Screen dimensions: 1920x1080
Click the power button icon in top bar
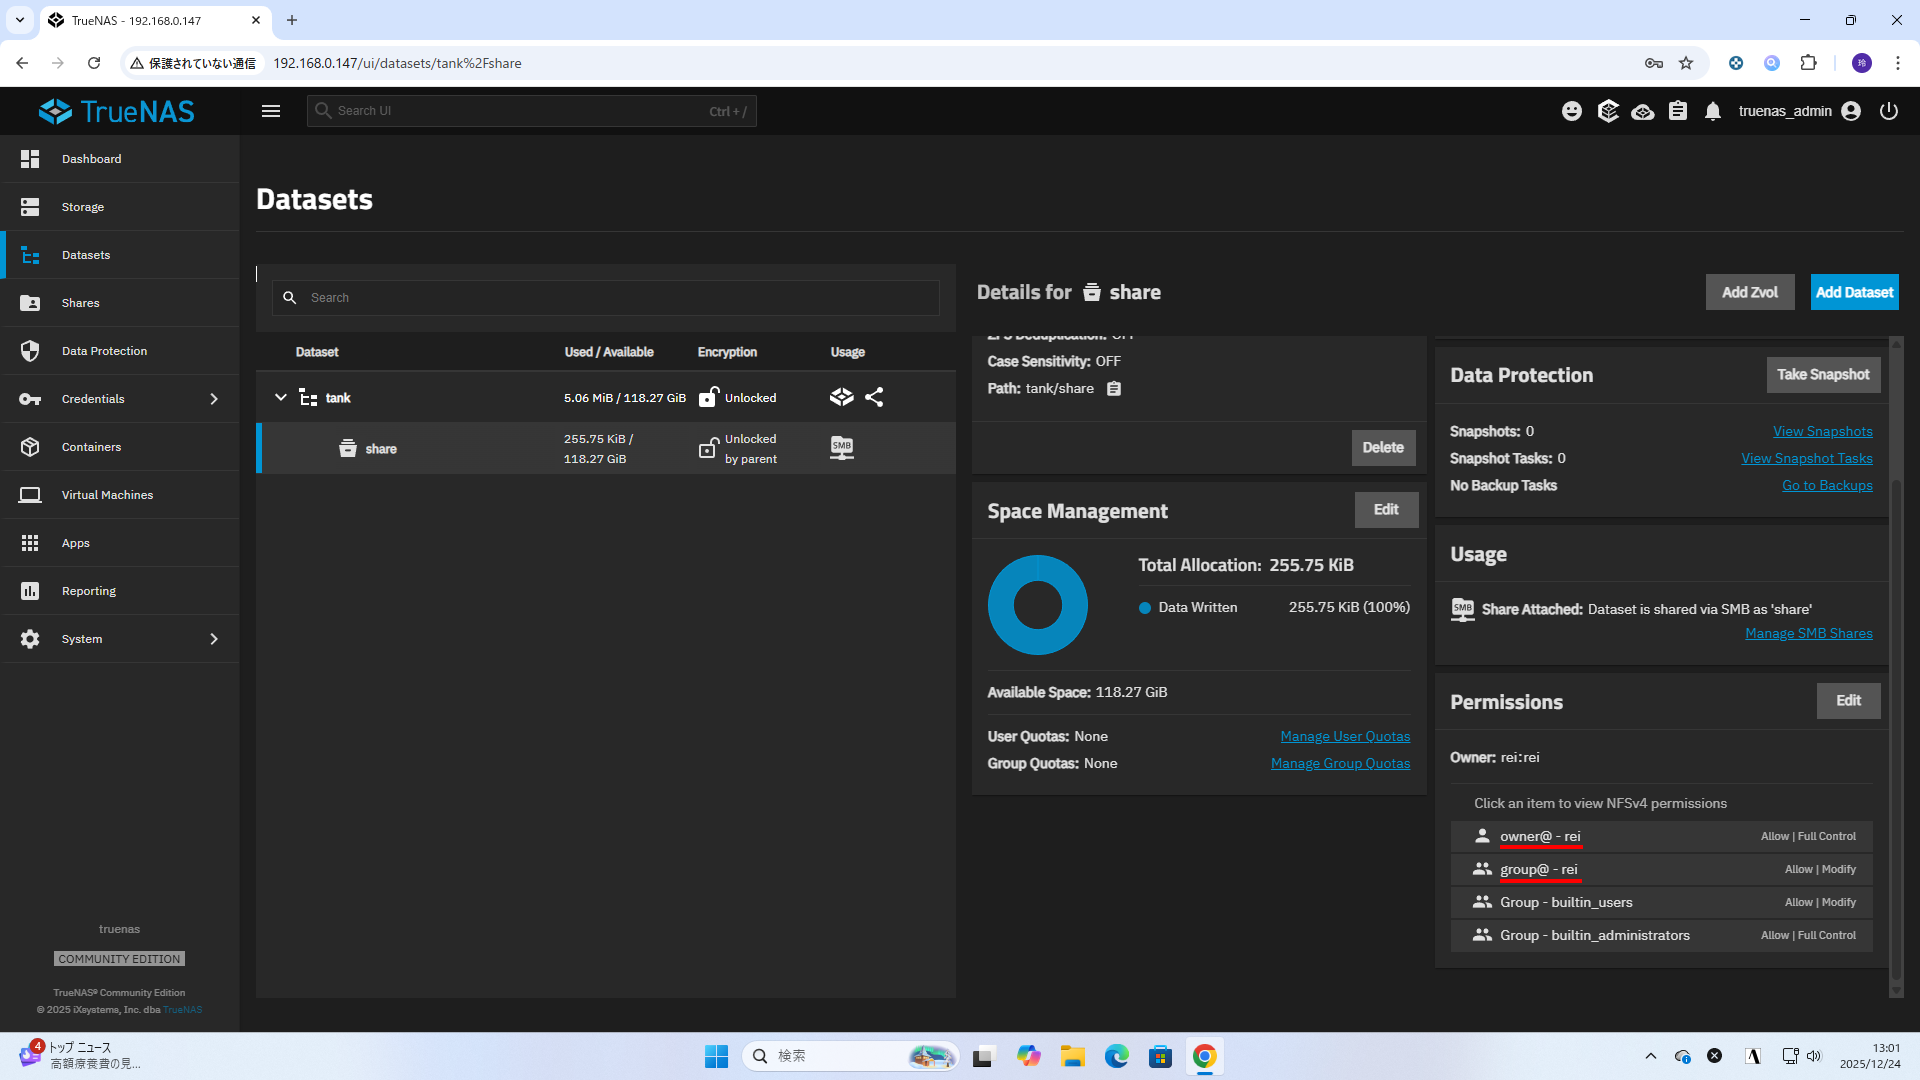point(1888,111)
